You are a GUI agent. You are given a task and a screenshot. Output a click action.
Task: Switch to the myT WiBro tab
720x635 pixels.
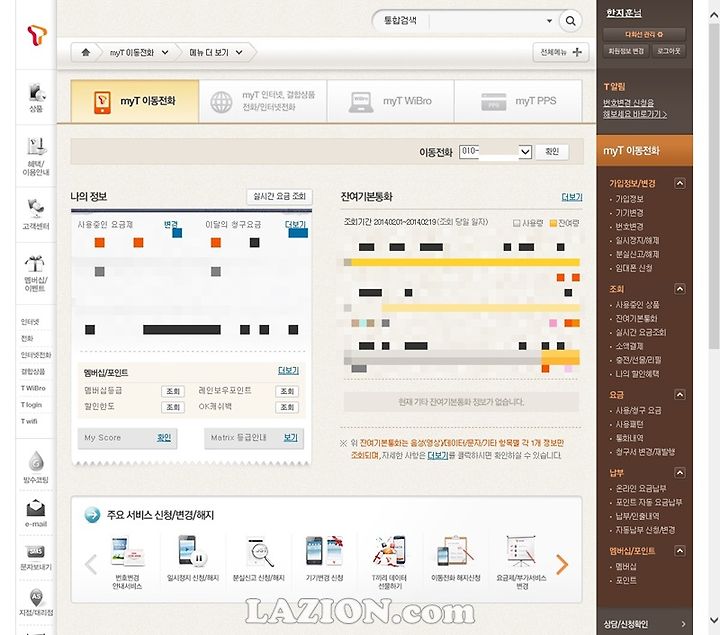pyautogui.click(x=390, y=101)
